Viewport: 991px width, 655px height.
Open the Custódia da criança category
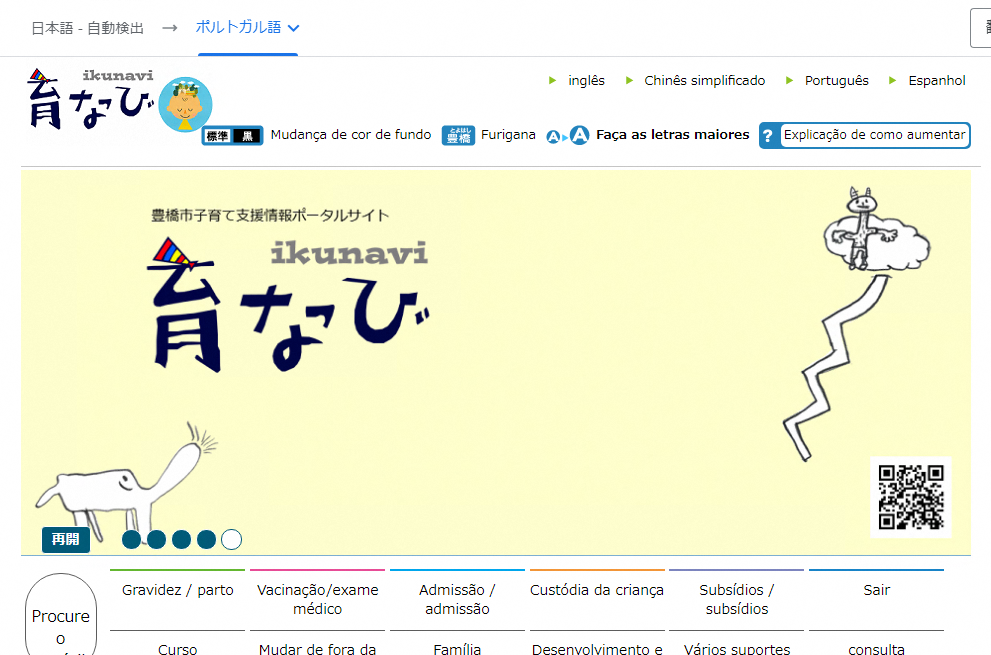597,590
